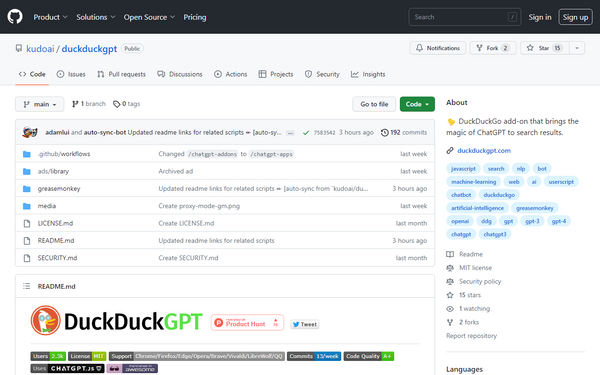Image resolution: width=600 pixels, height=375 pixels.
Task: Select the userscript topic tag
Action: [561, 182]
